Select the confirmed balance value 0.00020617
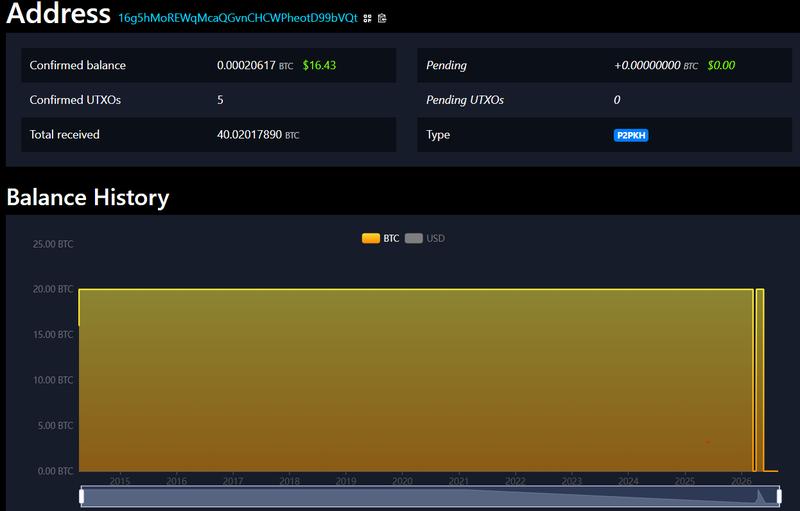This screenshot has height=511, width=800. coord(246,65)
